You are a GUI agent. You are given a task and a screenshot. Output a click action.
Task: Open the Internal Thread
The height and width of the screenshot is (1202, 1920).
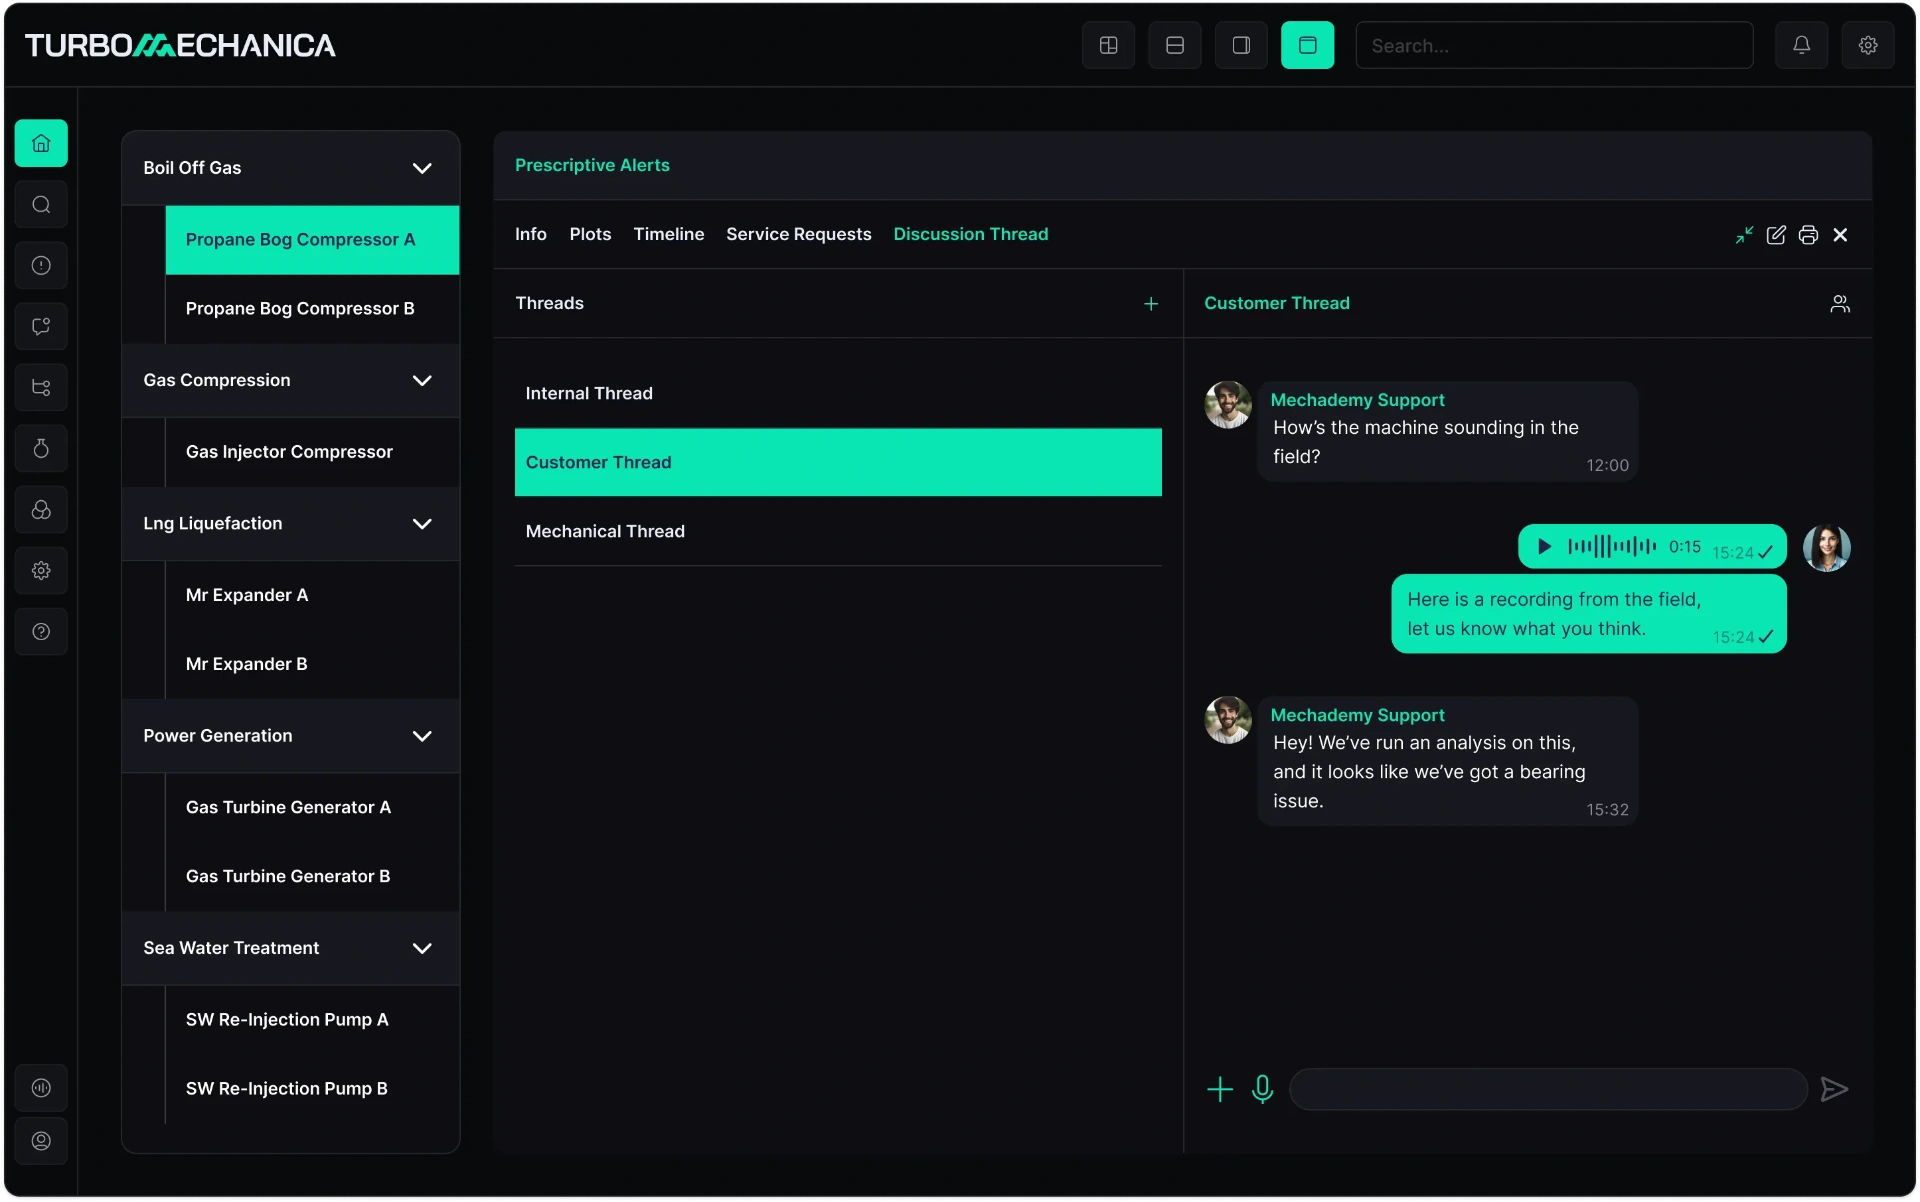point(838,393)
